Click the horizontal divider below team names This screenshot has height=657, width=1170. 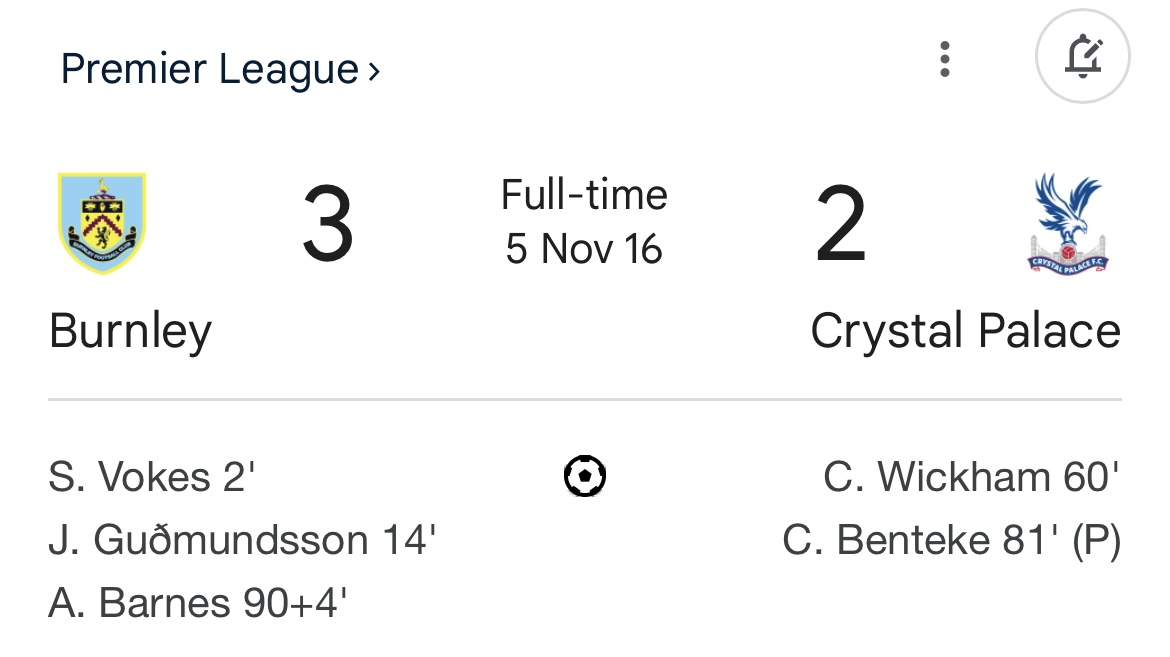(x=584, y=399)
